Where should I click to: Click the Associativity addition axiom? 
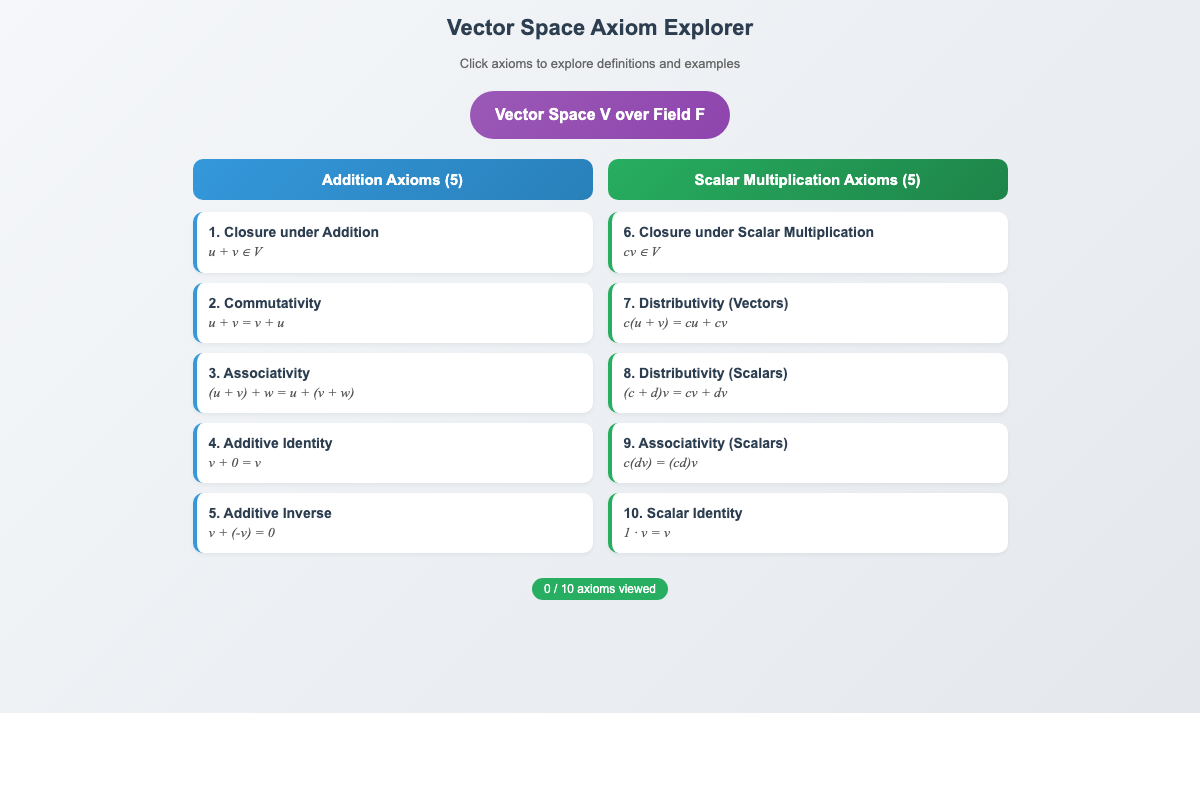pyautogui.click(x=392, y=382)
